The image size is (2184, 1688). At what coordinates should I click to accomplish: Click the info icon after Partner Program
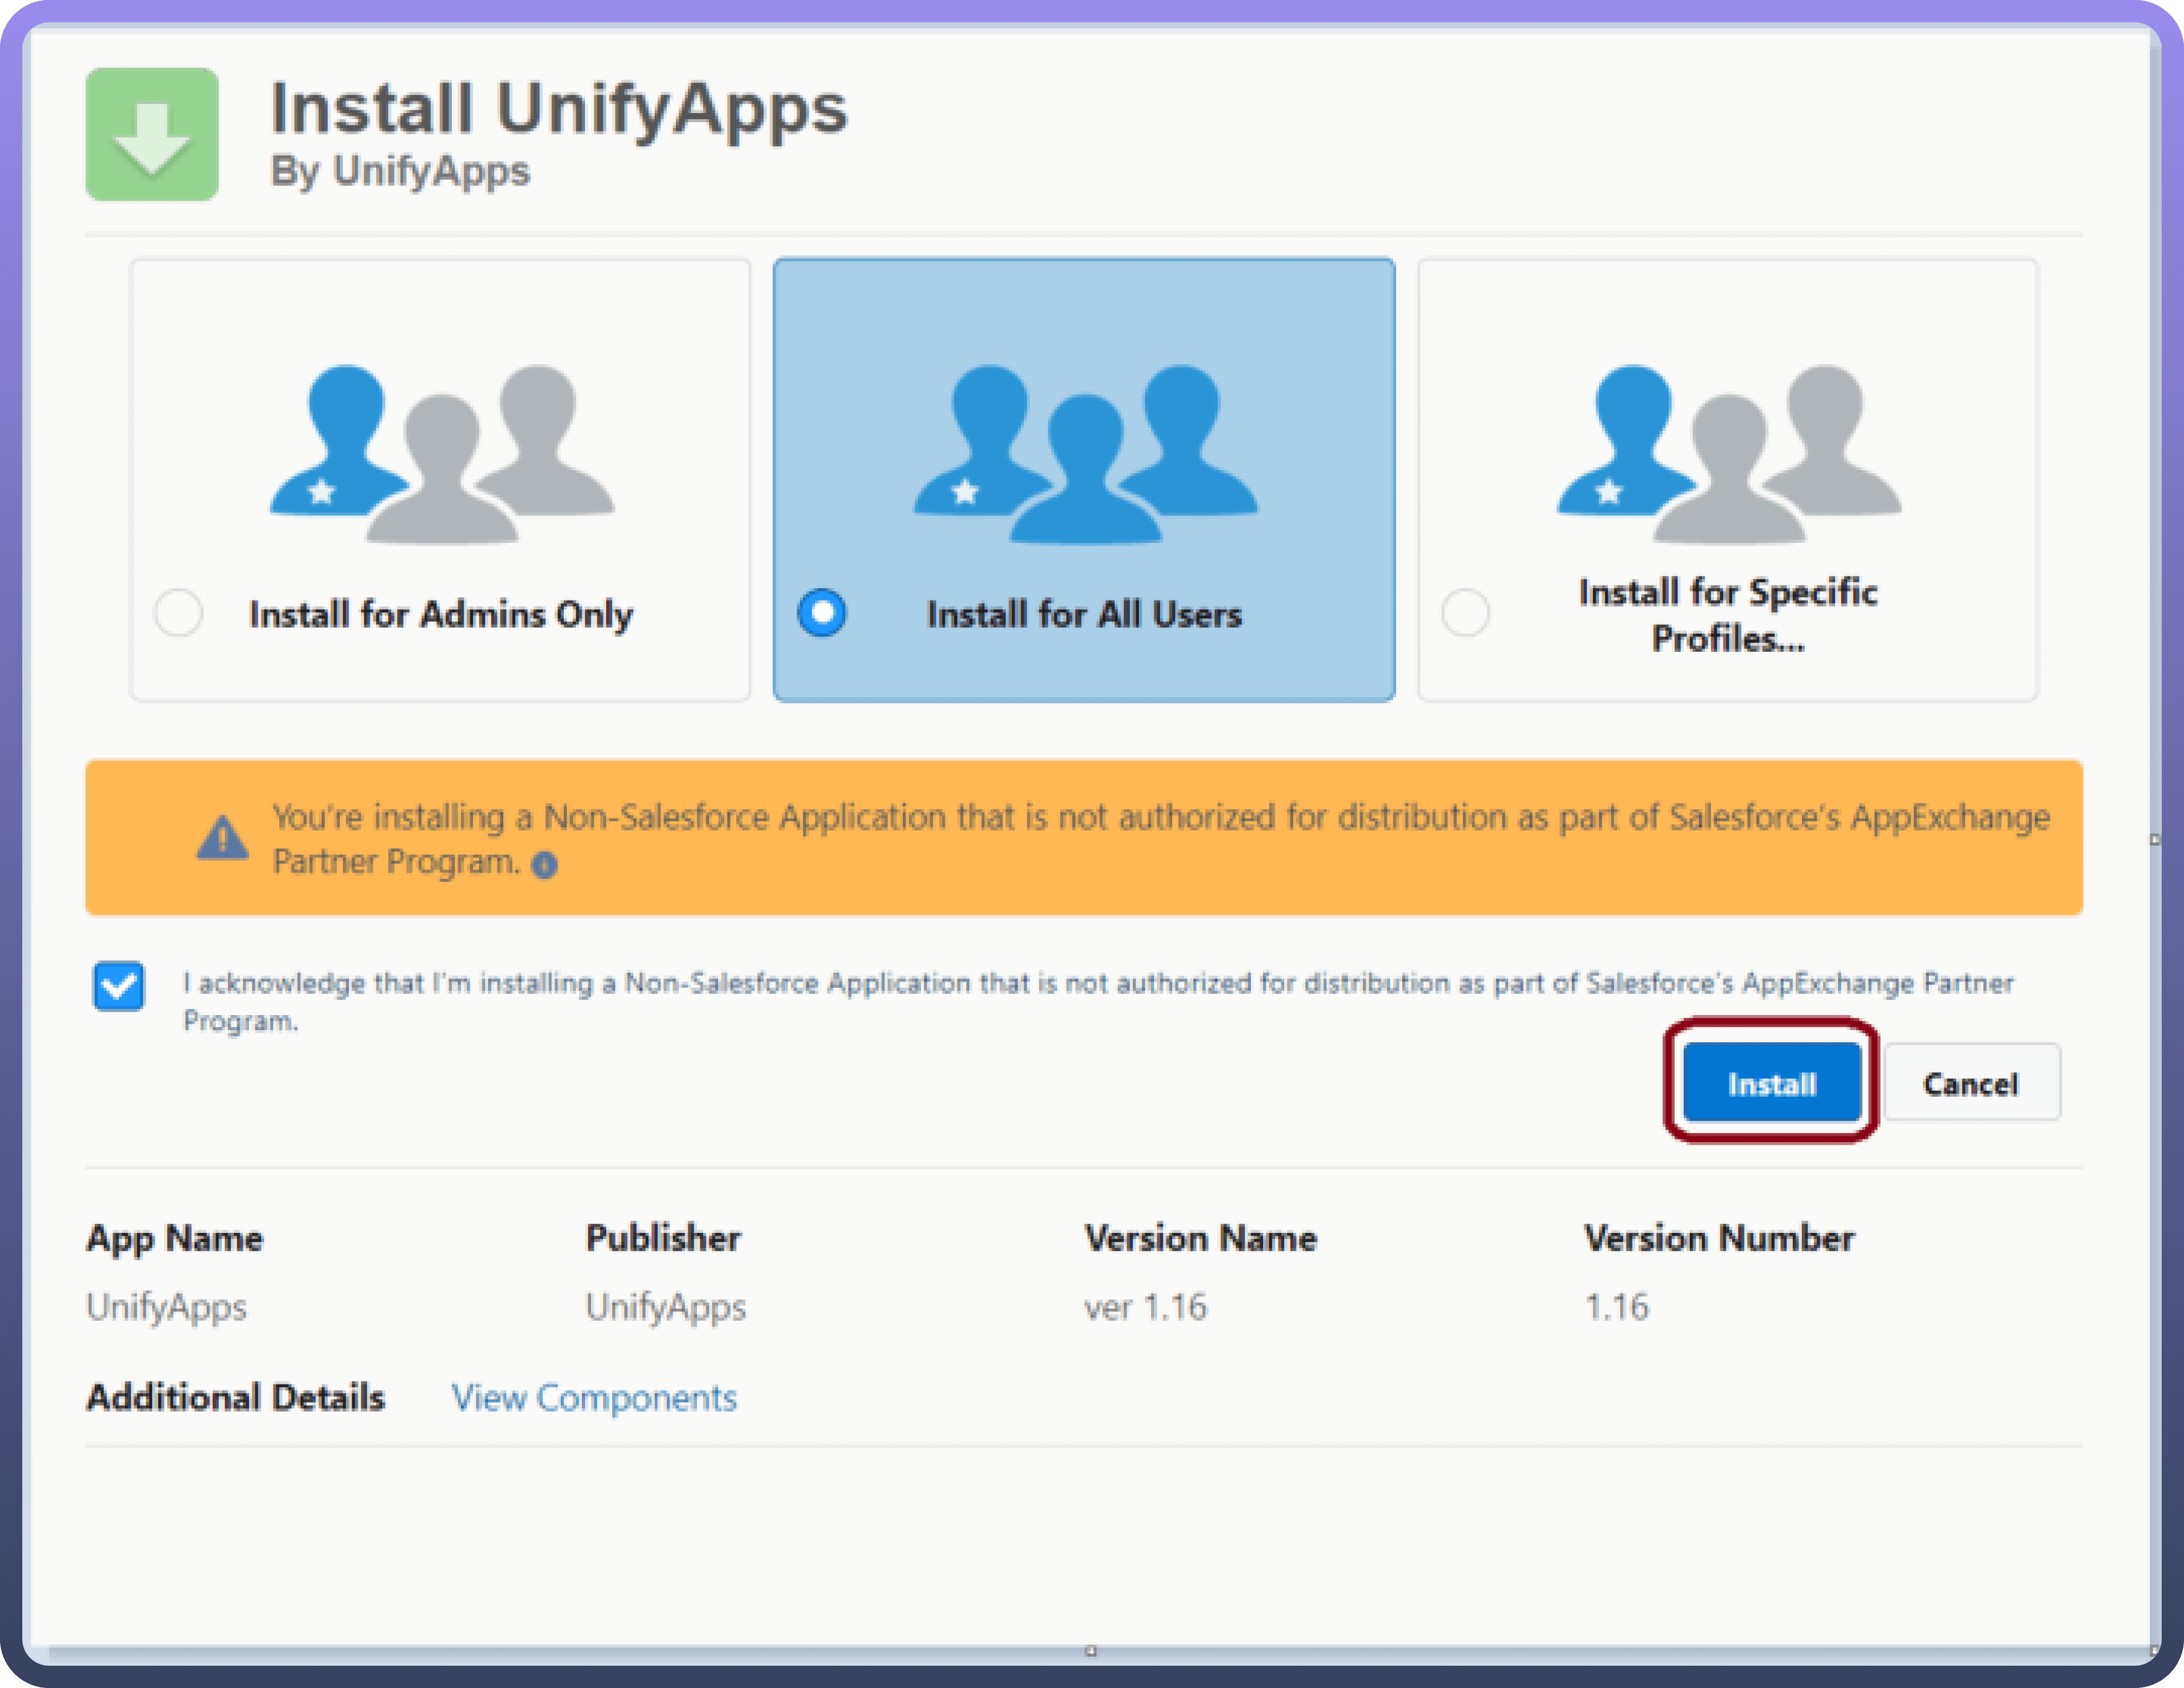(544, 865)
